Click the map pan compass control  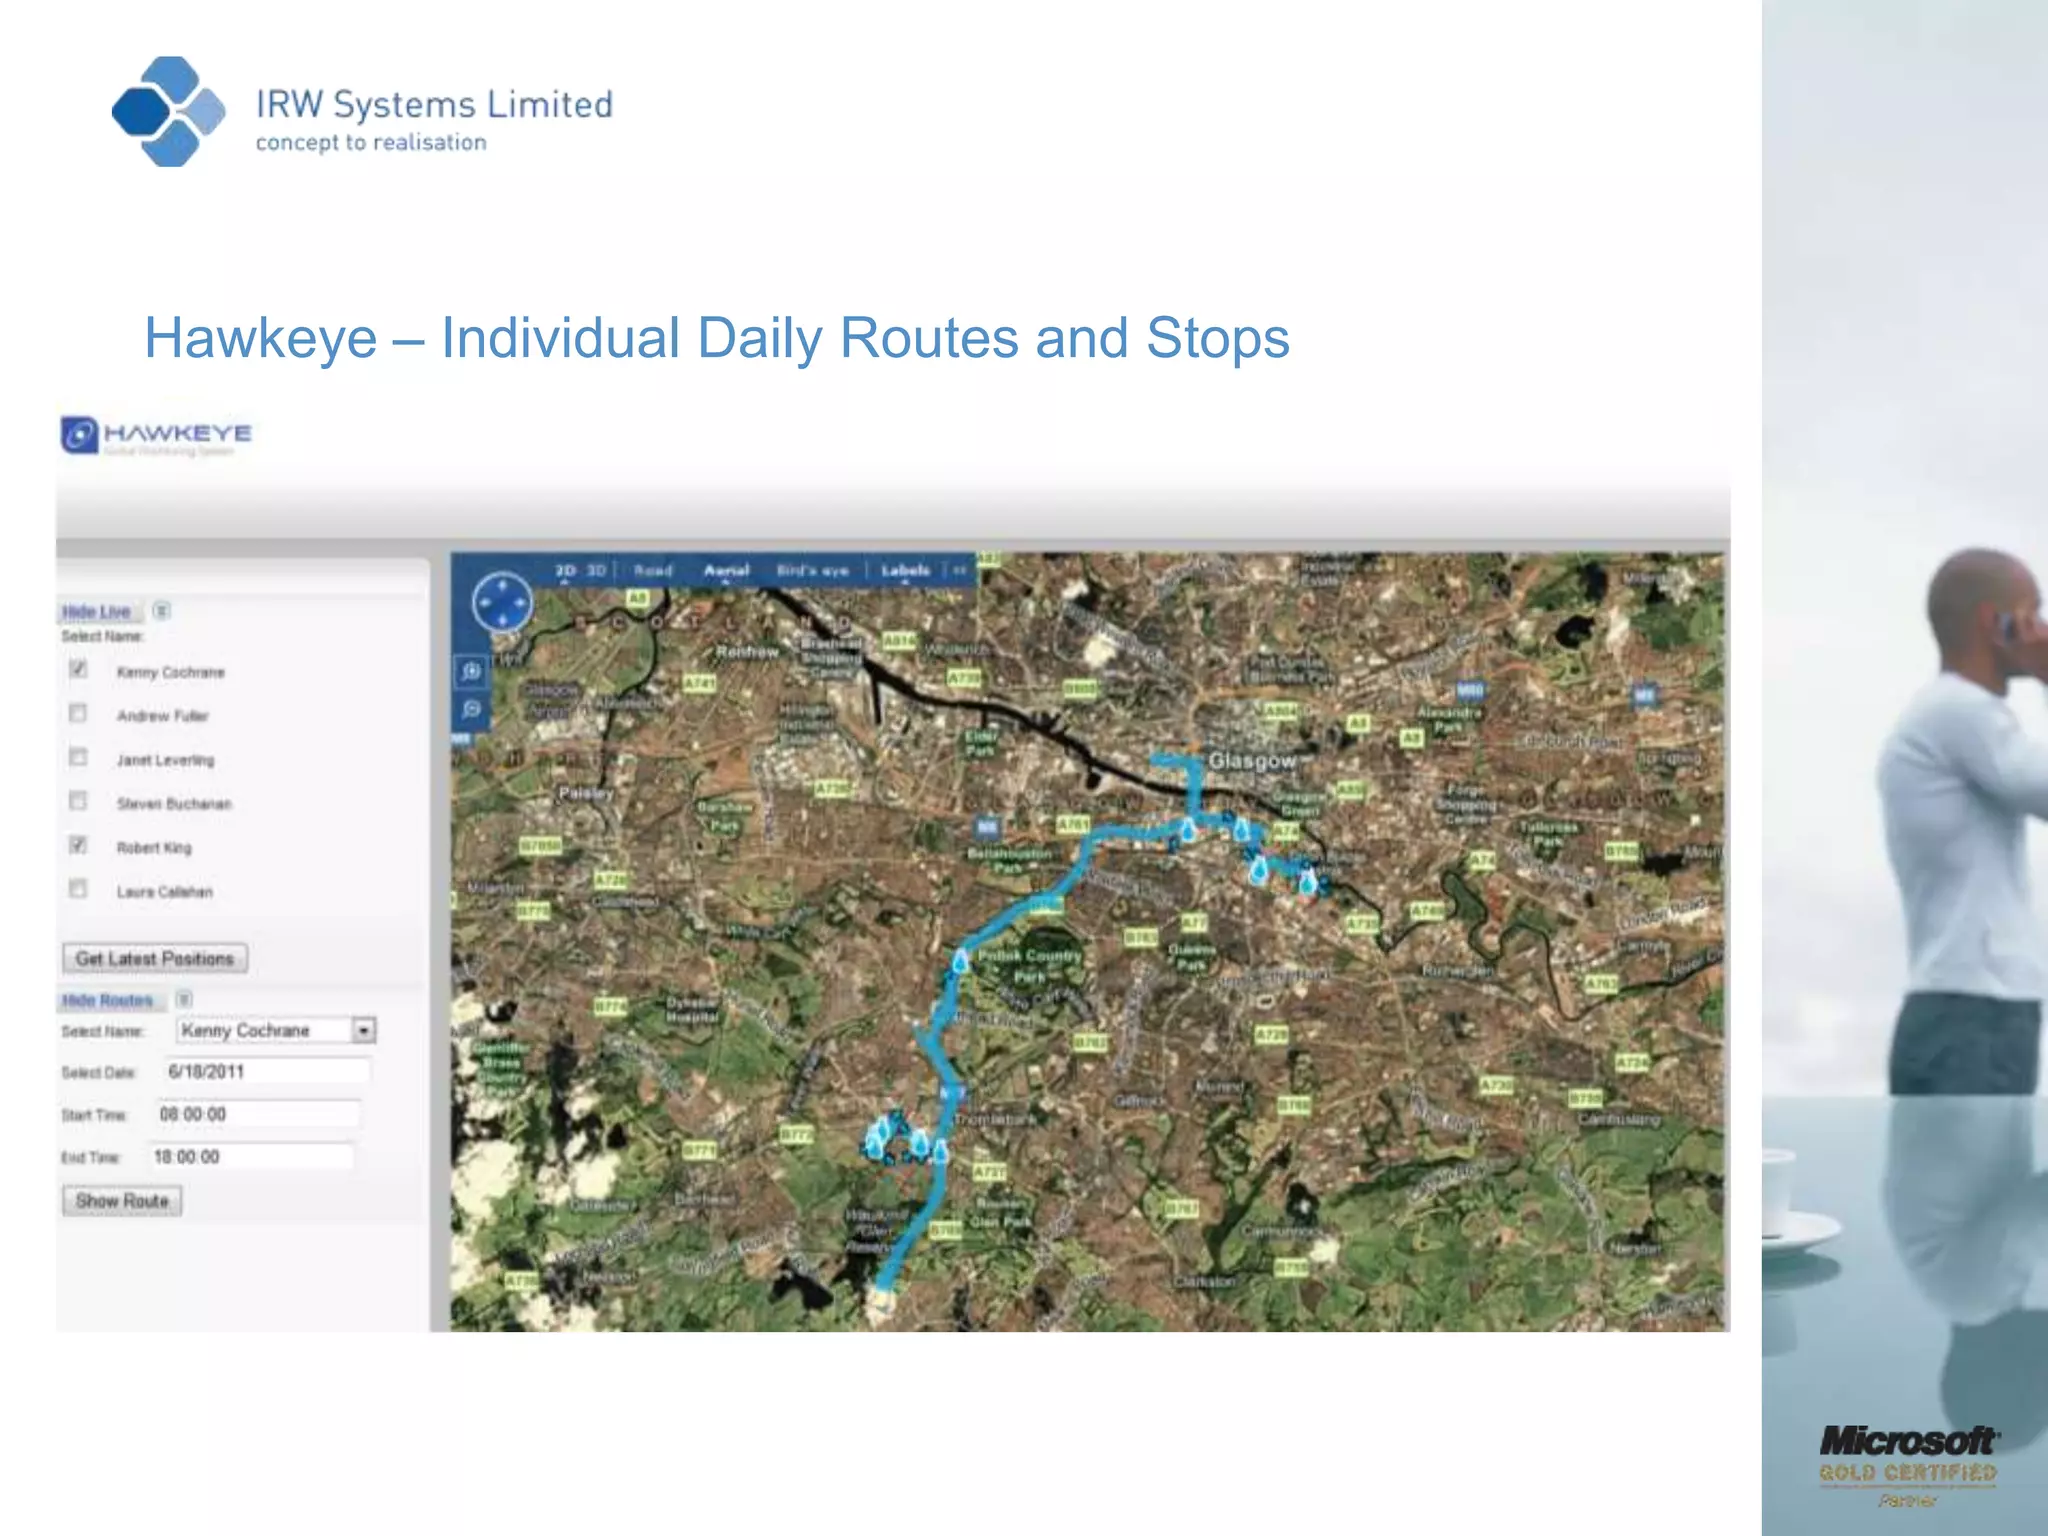pos(502,603)
